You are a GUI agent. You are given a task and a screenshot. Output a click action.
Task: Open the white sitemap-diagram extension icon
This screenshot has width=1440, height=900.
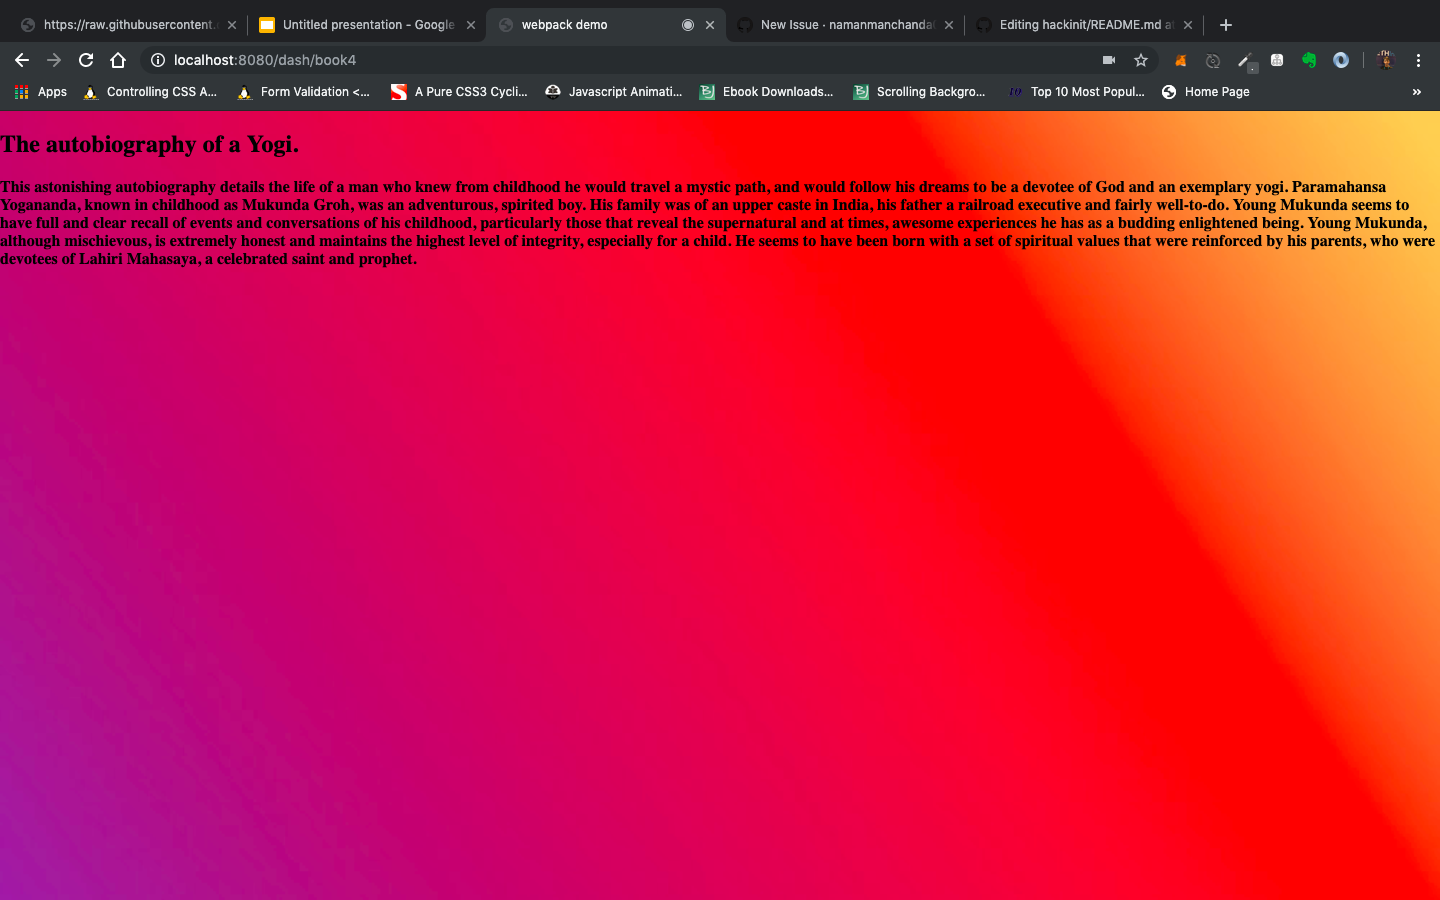(1277, 60)
